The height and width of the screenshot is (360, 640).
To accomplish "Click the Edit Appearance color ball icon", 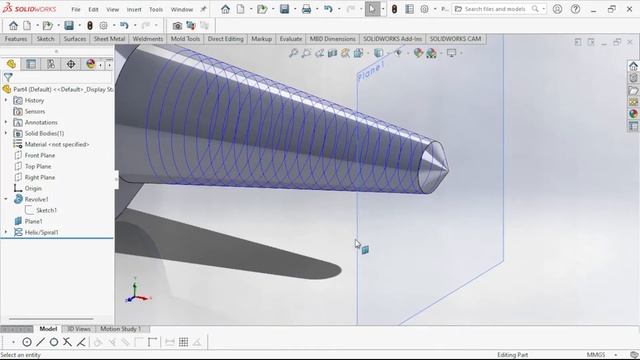I will 418,53.
